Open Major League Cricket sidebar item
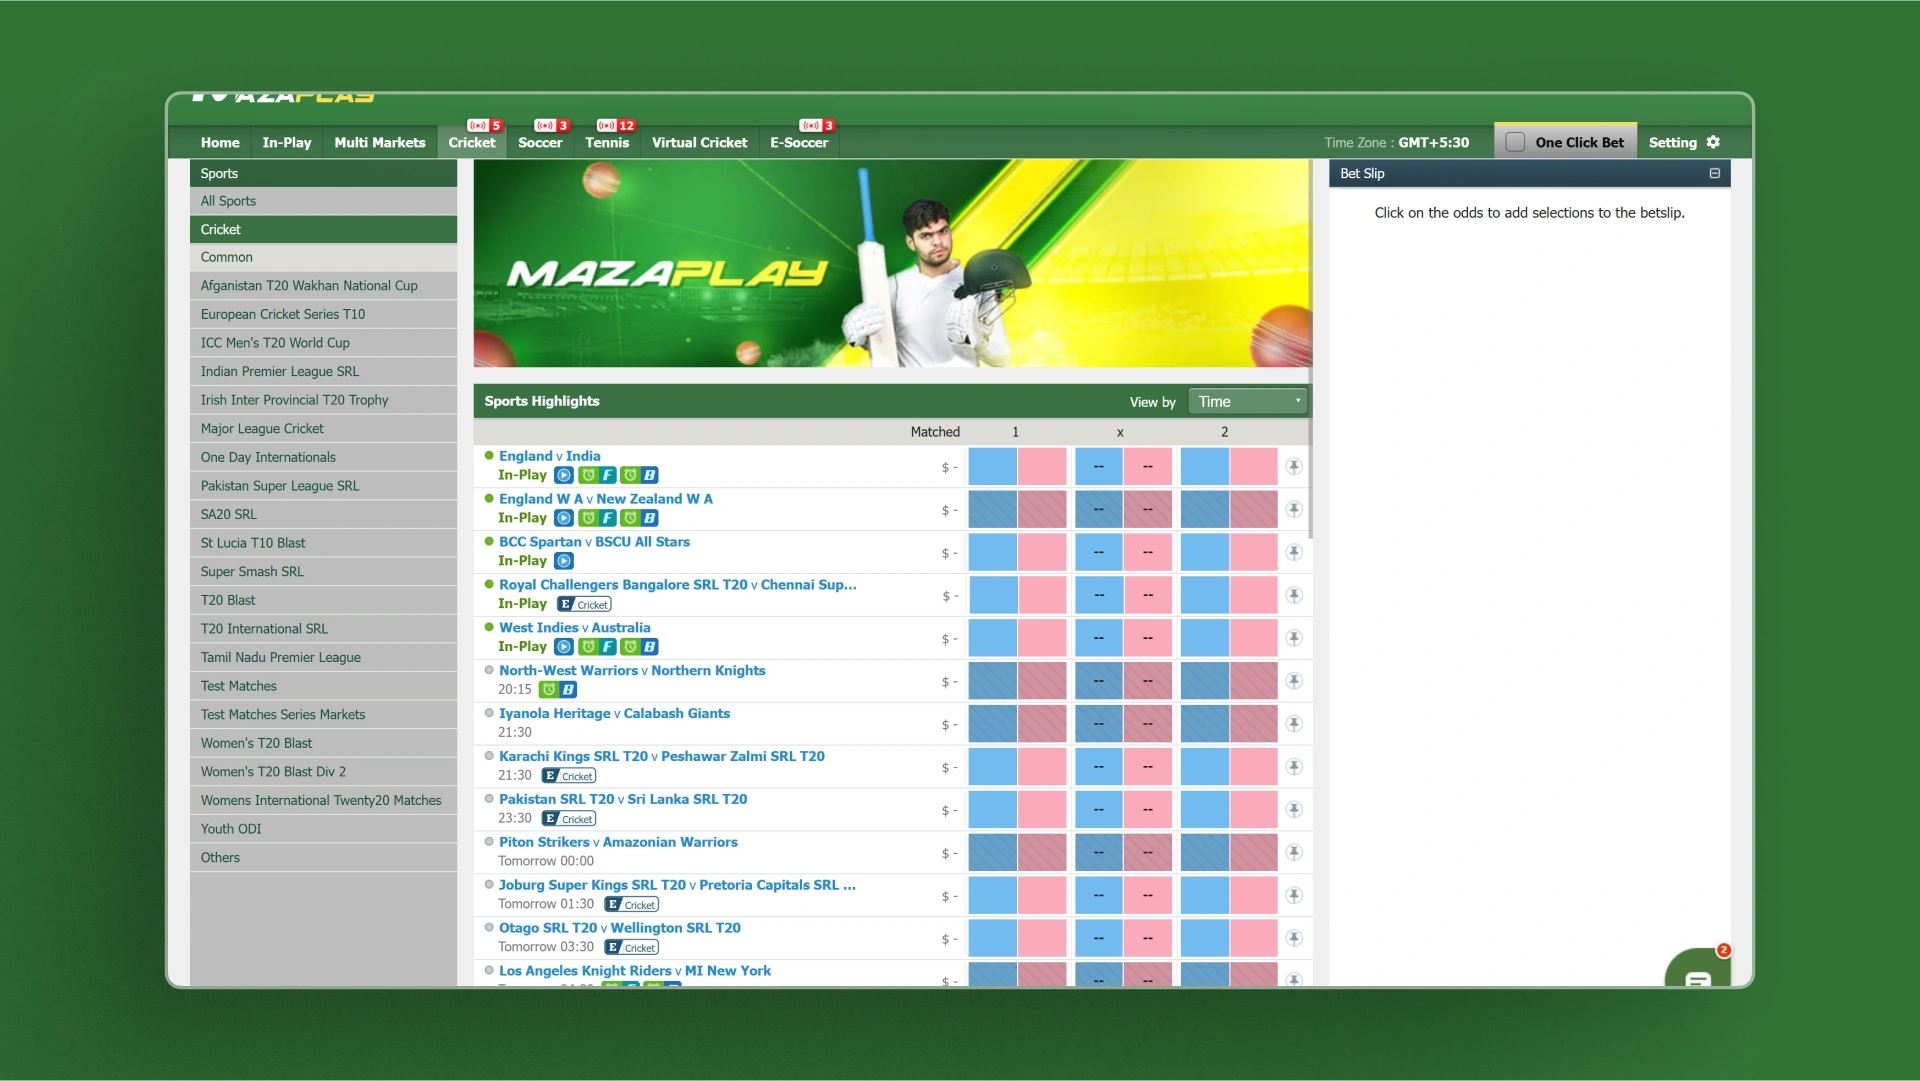The image size is (1920, 1081). pos(323,429)
